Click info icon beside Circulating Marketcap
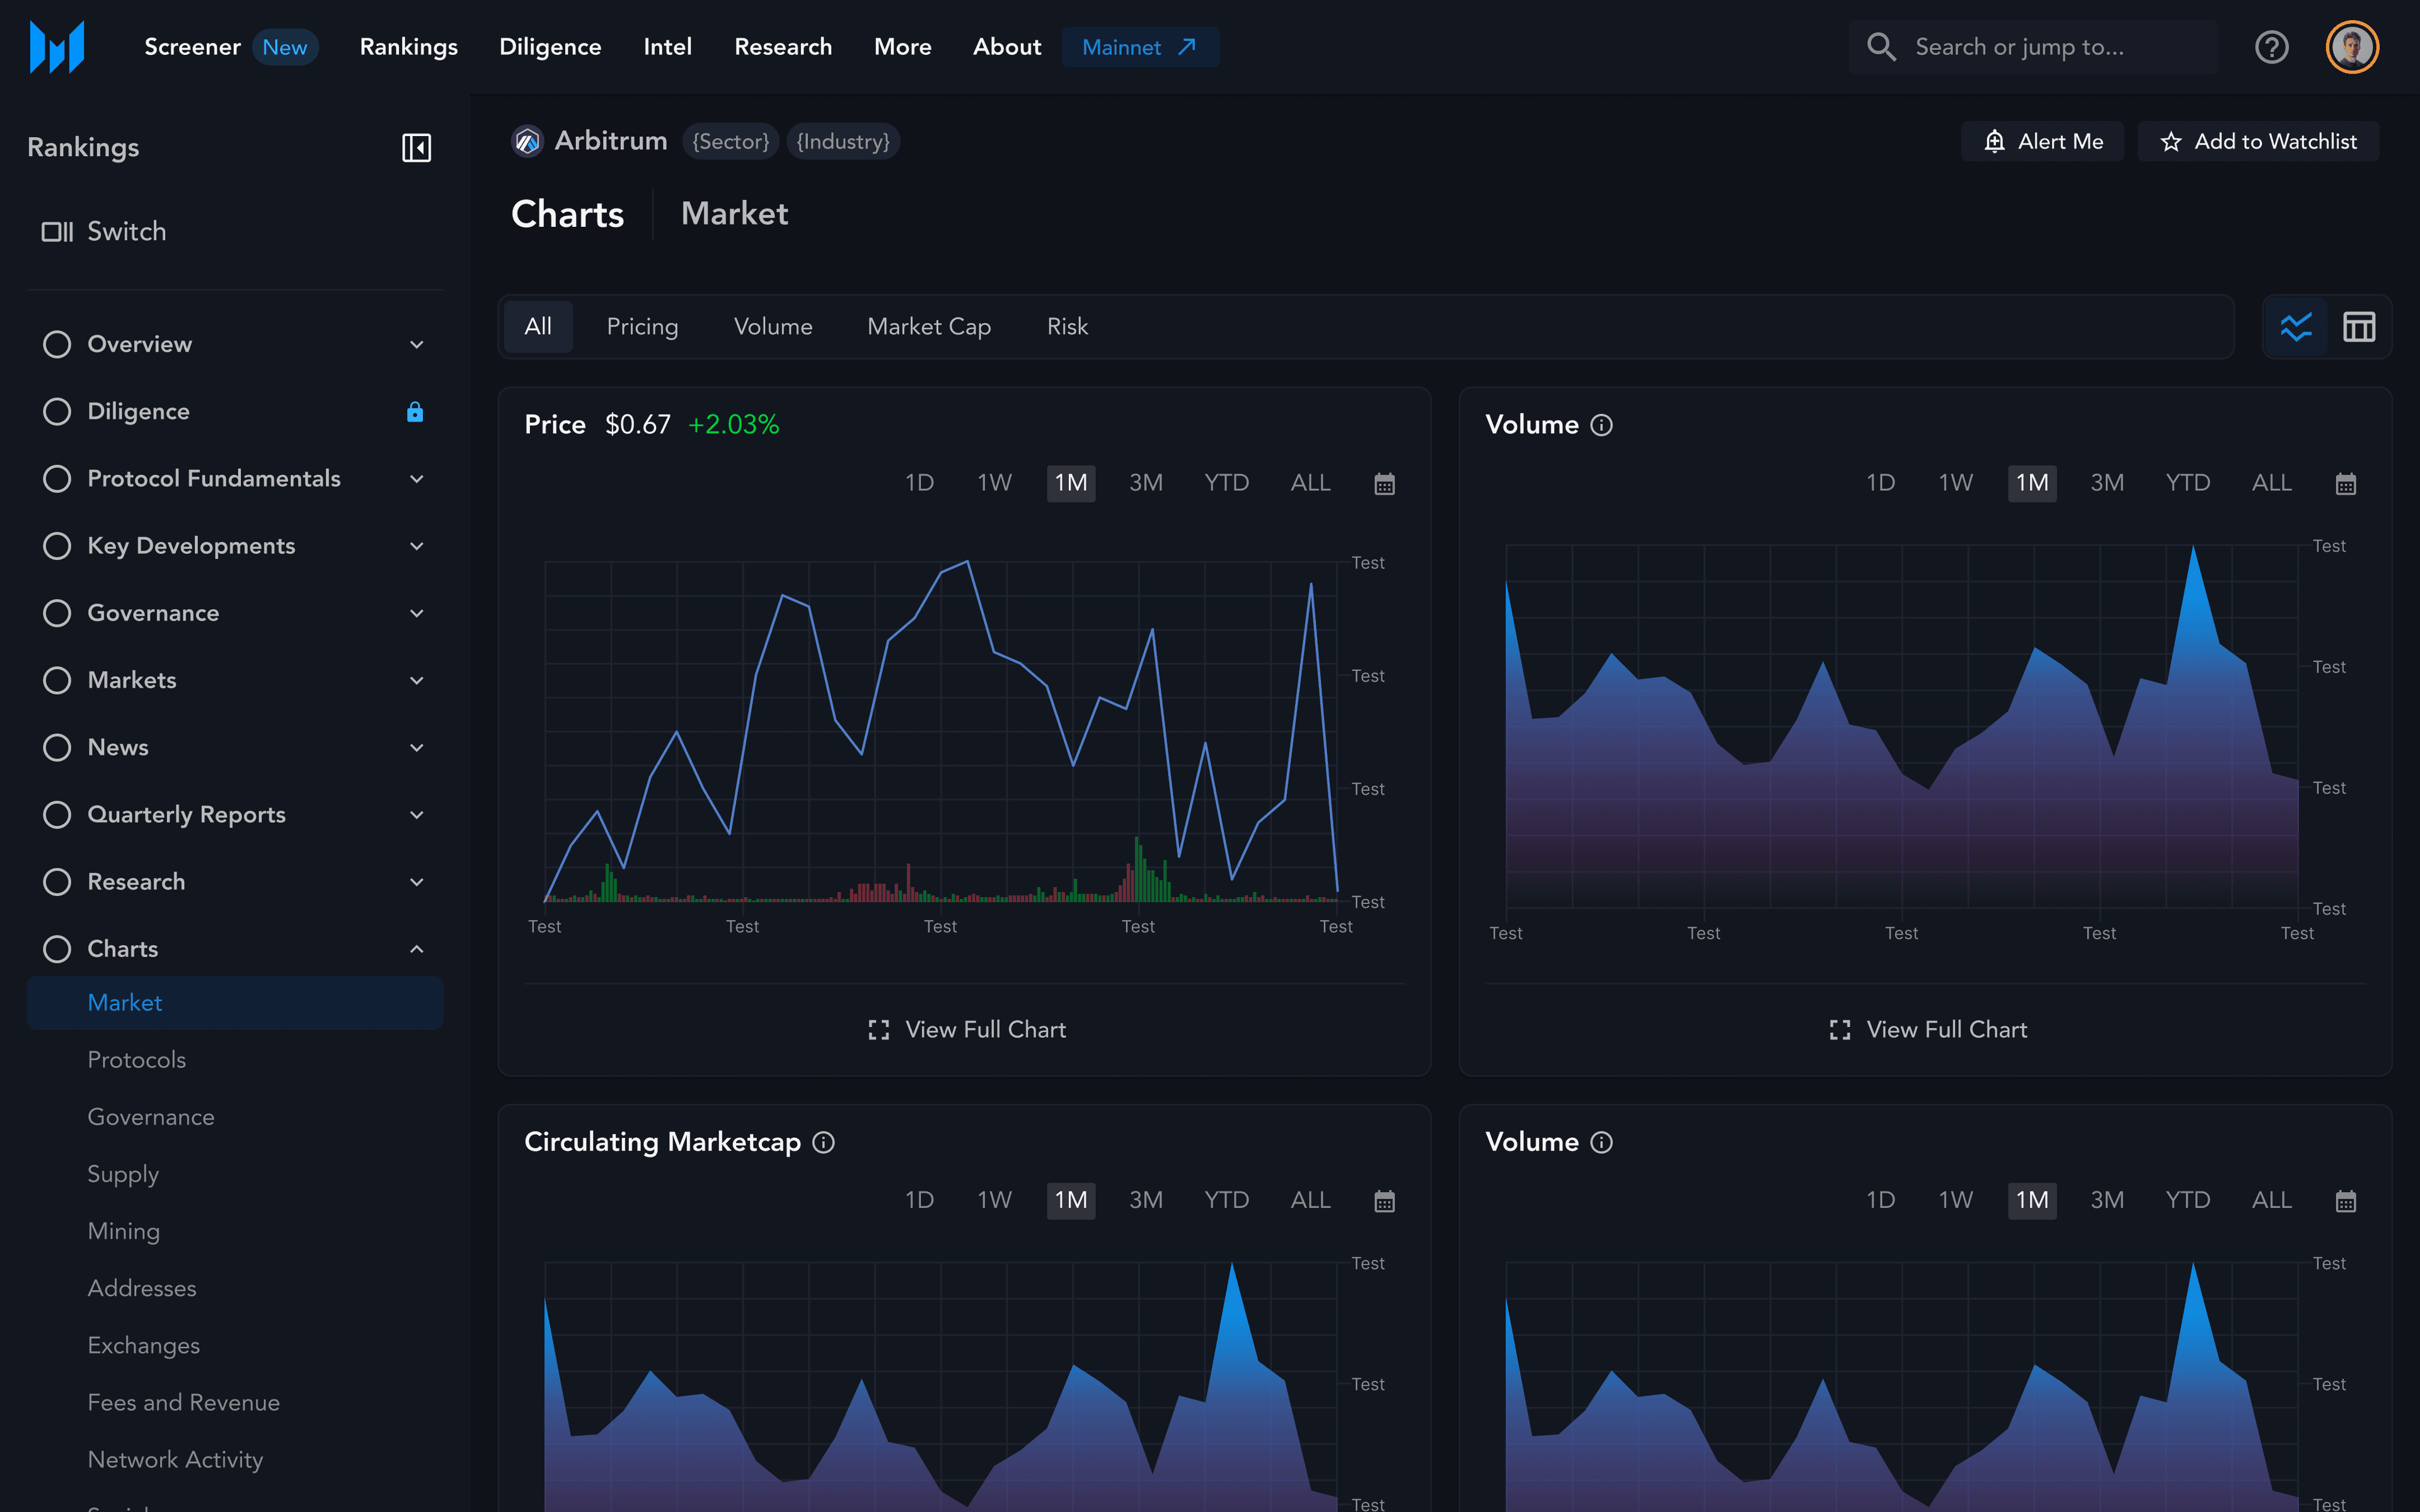2420x1512 pixels. coord(823,1142)
